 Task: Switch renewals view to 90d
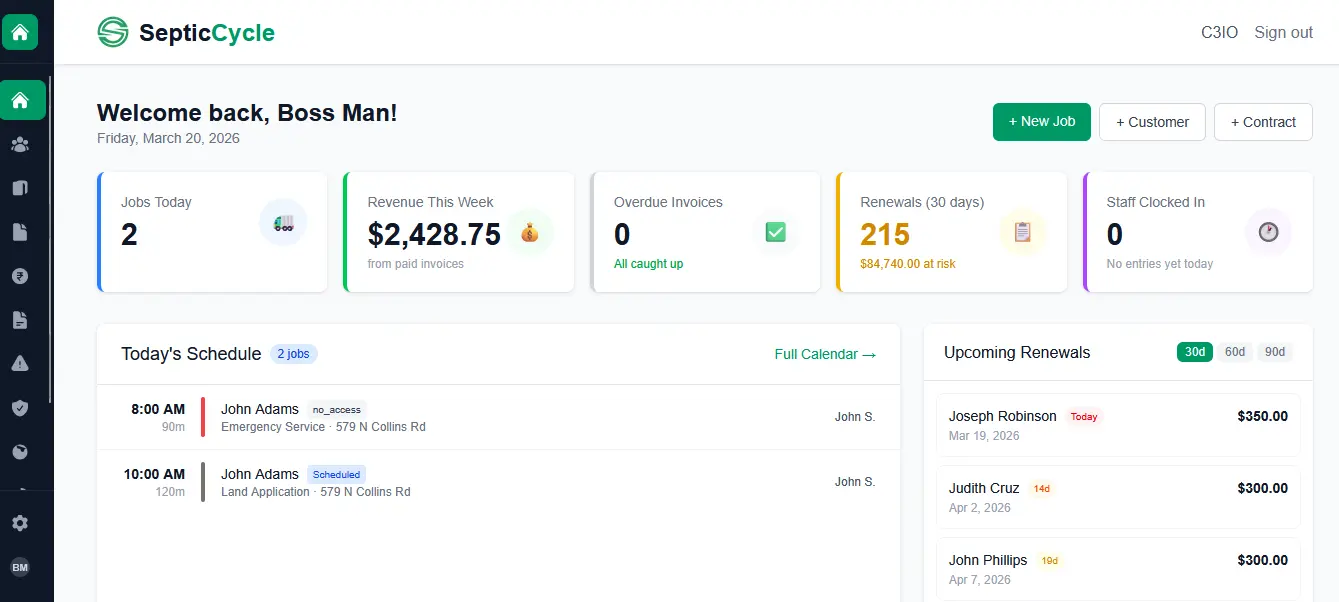1274,351
